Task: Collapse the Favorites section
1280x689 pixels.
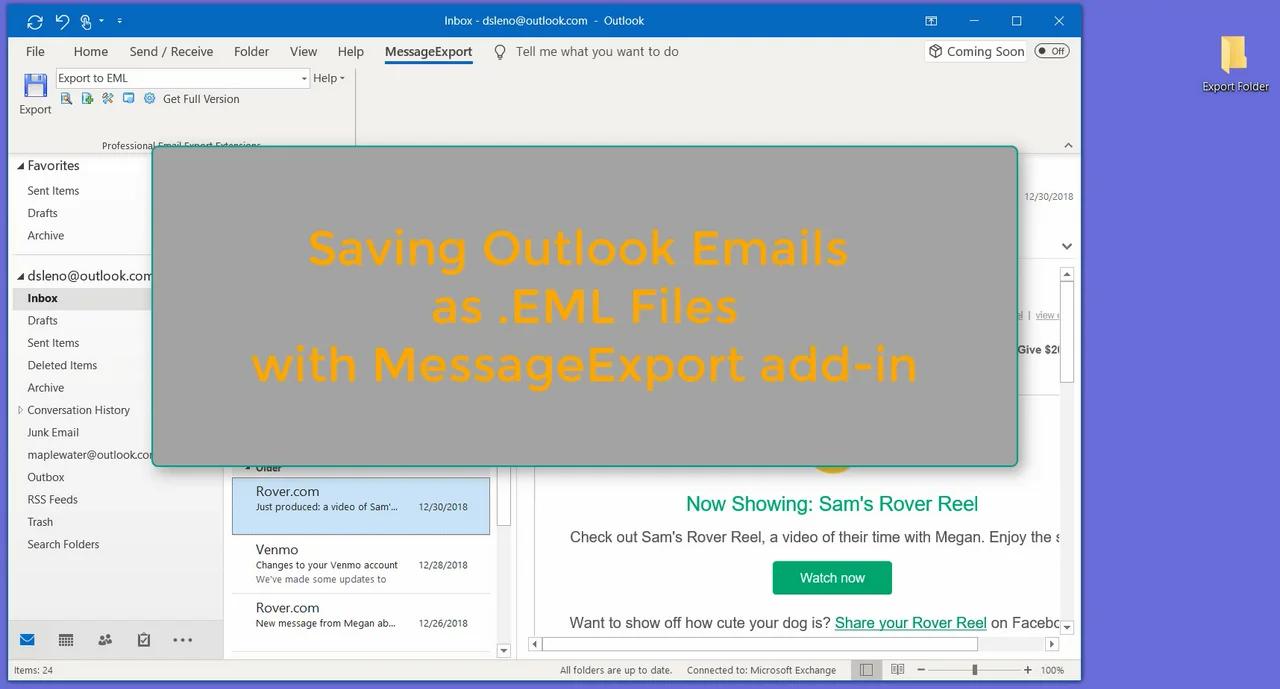Action: tap(20, 166)
